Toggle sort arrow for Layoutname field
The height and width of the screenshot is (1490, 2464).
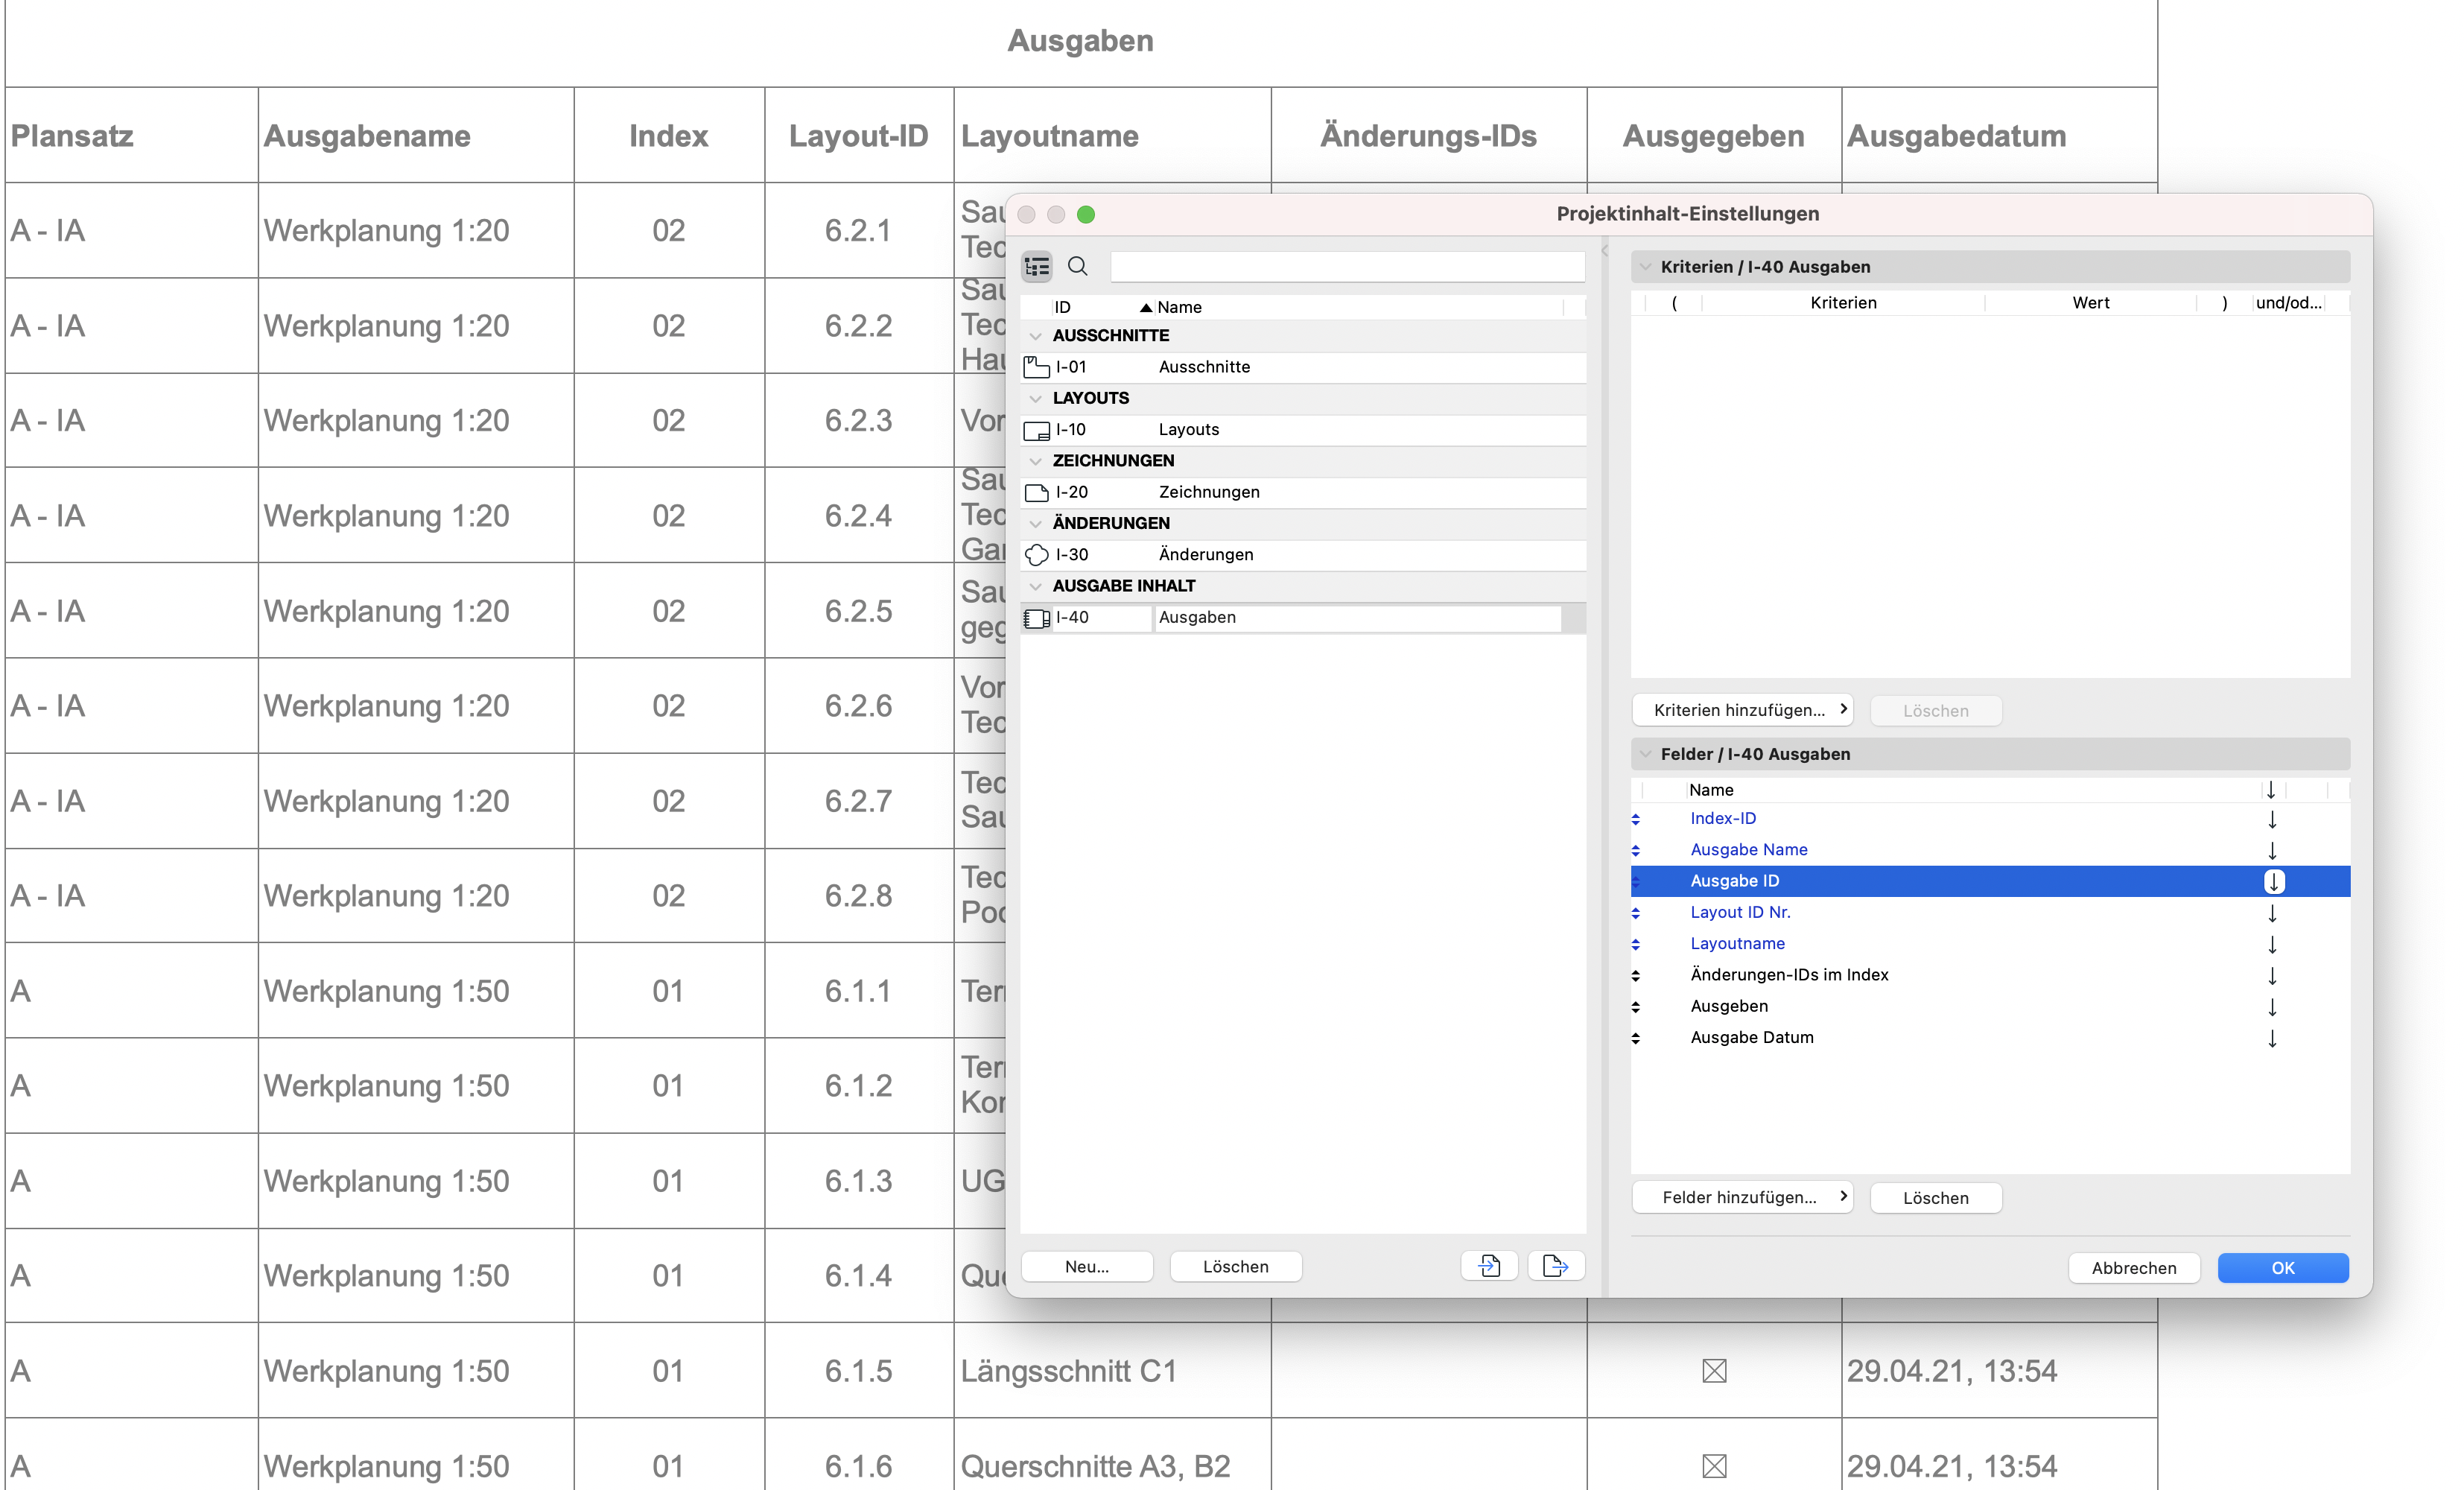pos(2273,944)
